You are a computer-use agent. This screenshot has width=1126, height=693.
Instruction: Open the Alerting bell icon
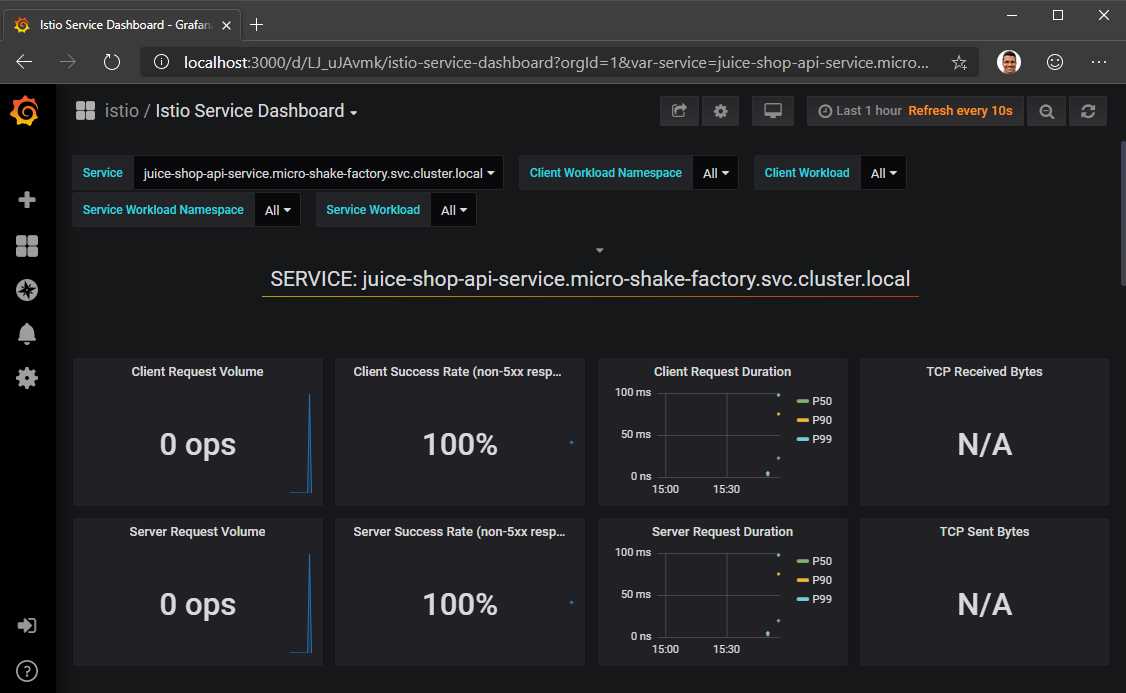pyautogui.click(x=26, y=334)
